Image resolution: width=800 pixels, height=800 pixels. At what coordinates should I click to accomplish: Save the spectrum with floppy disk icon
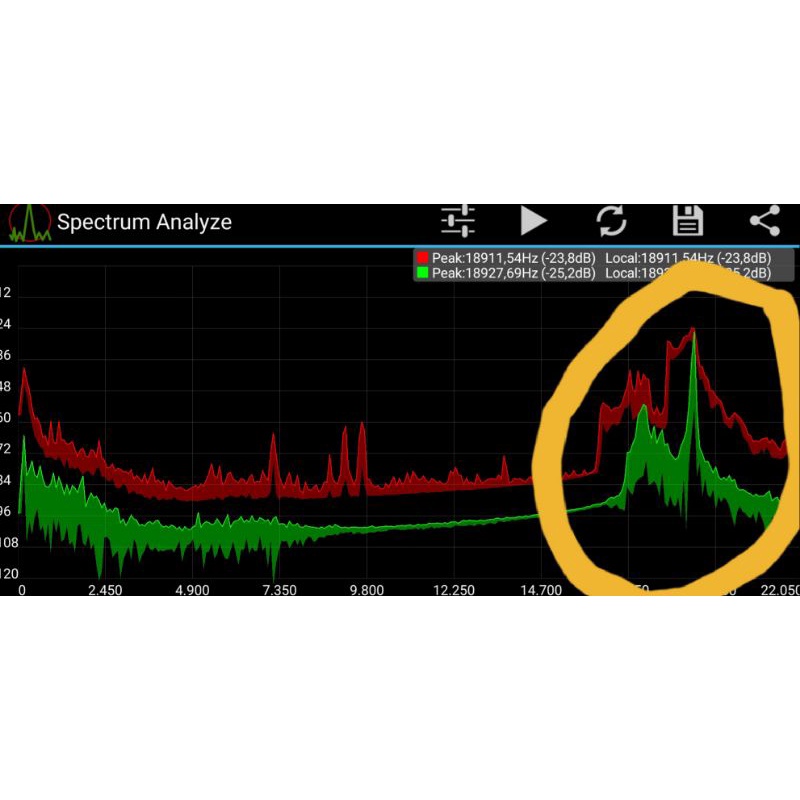point(688,221)
